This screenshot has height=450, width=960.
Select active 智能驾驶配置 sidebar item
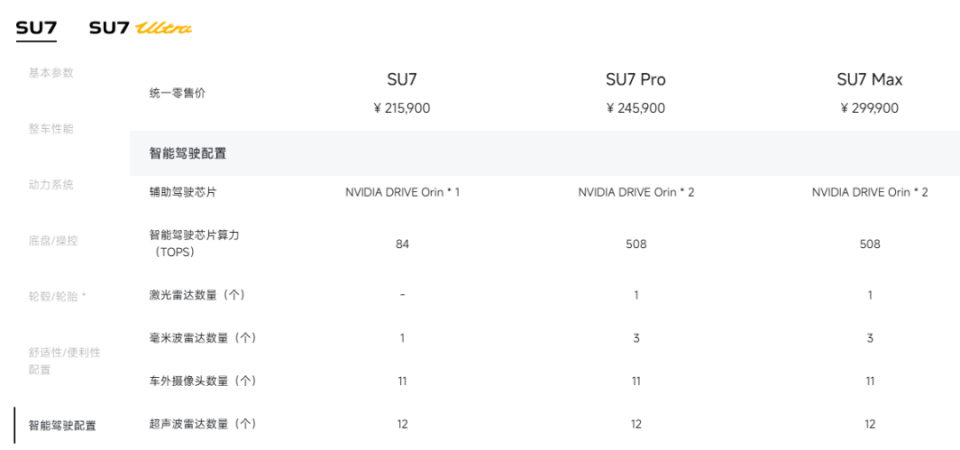(x=62, y=425)
